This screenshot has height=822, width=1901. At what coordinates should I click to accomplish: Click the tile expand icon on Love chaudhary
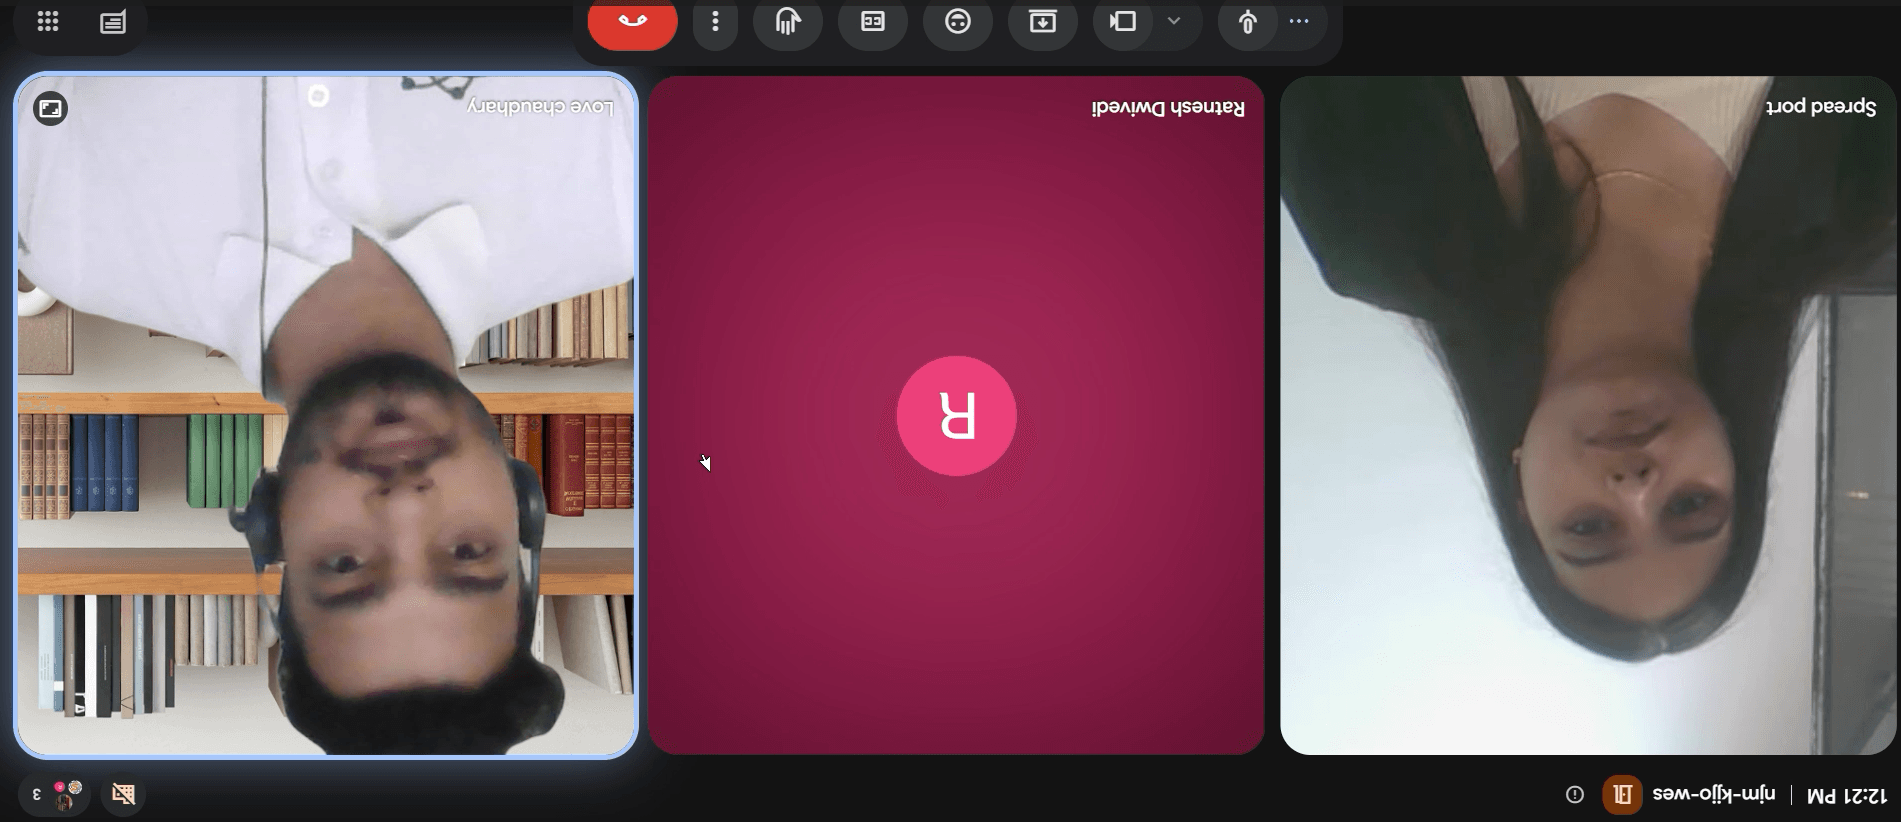[x=50, y=108]
